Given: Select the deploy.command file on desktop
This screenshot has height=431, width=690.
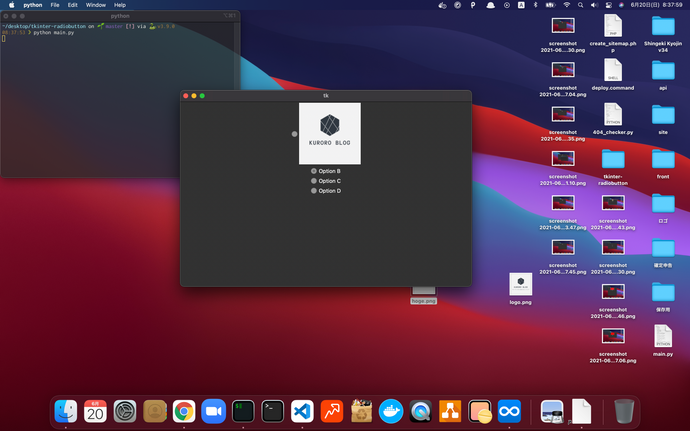Looking at the screenshot, I should 613,75.
